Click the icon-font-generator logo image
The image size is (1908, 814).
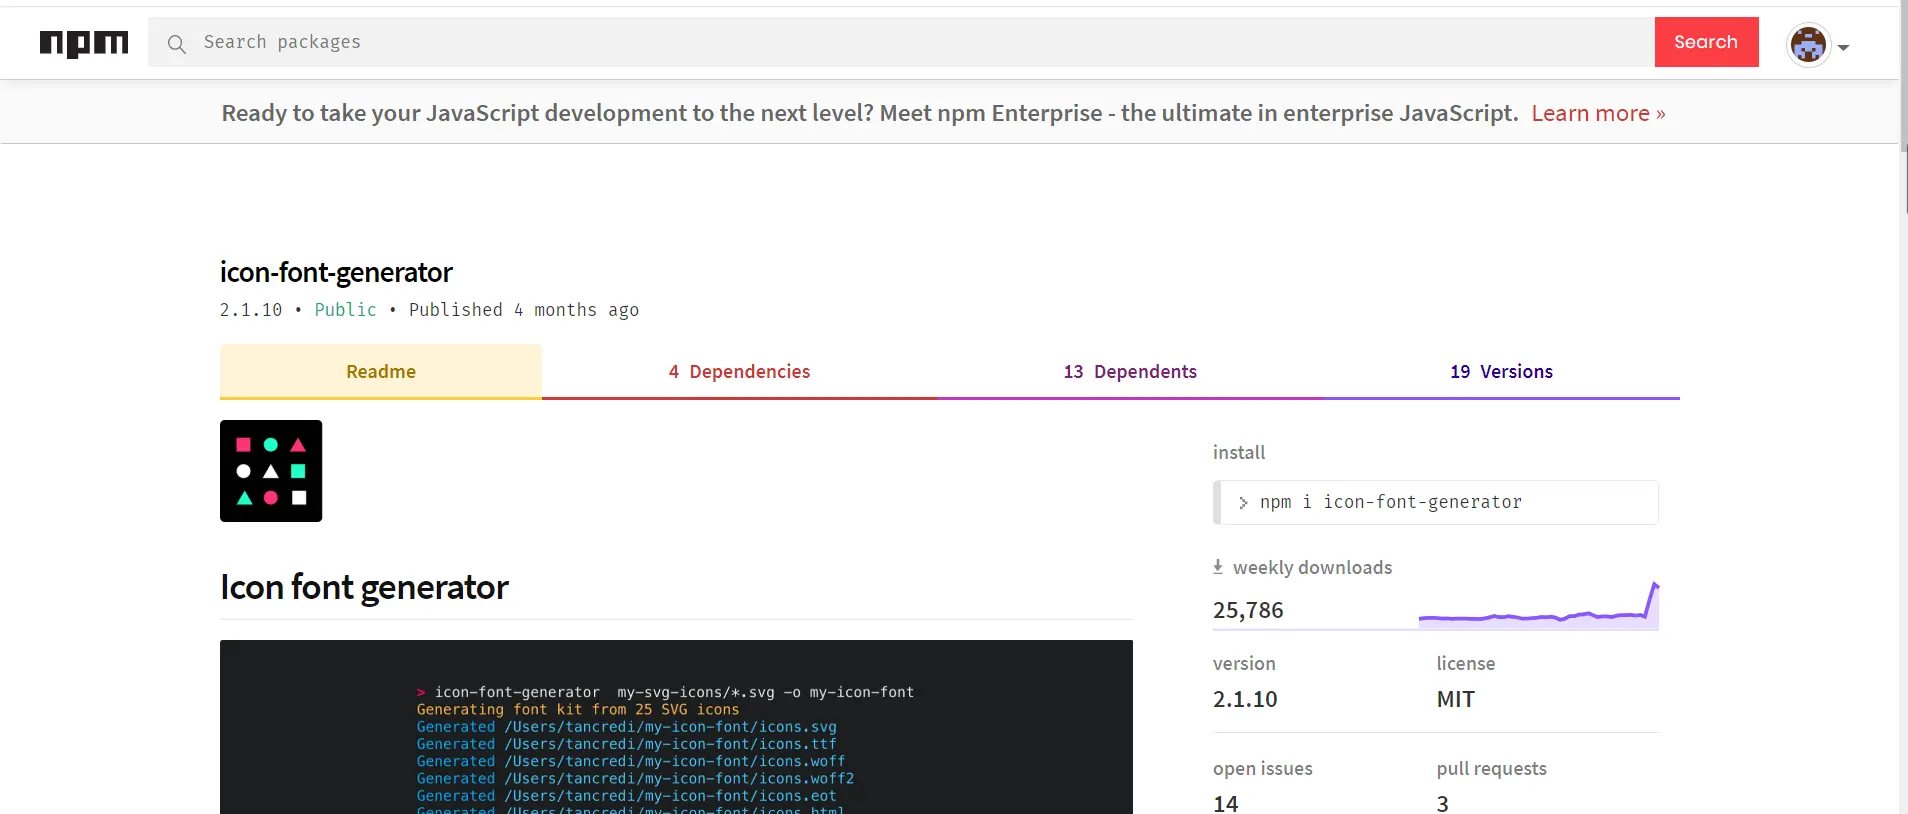[x=271, y=471]
